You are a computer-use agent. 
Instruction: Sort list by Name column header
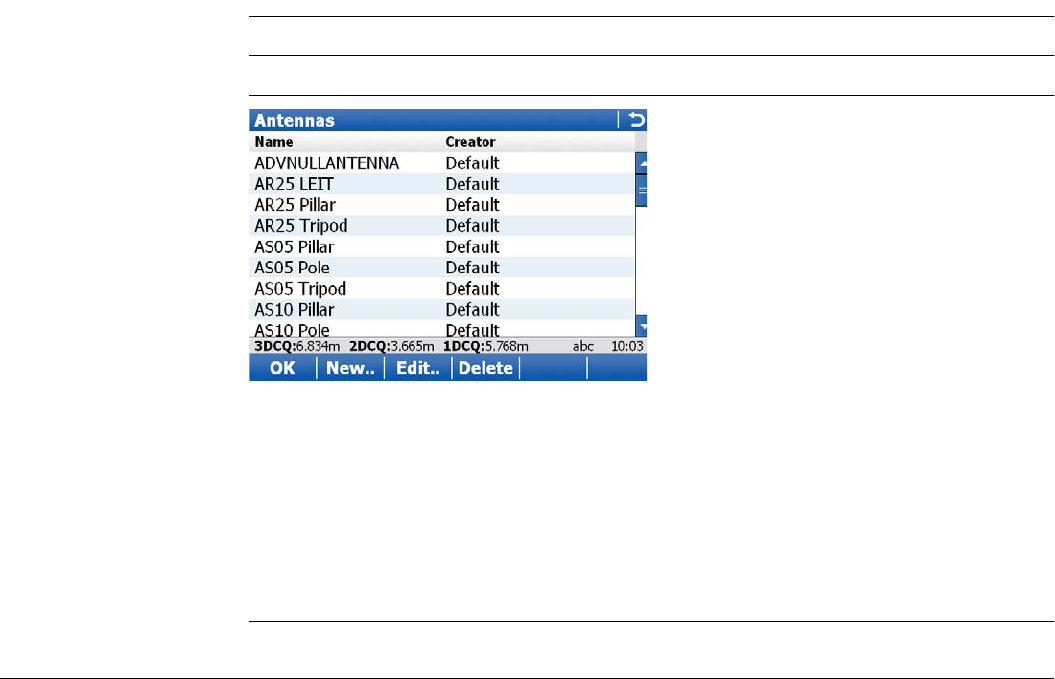point(274,142)
